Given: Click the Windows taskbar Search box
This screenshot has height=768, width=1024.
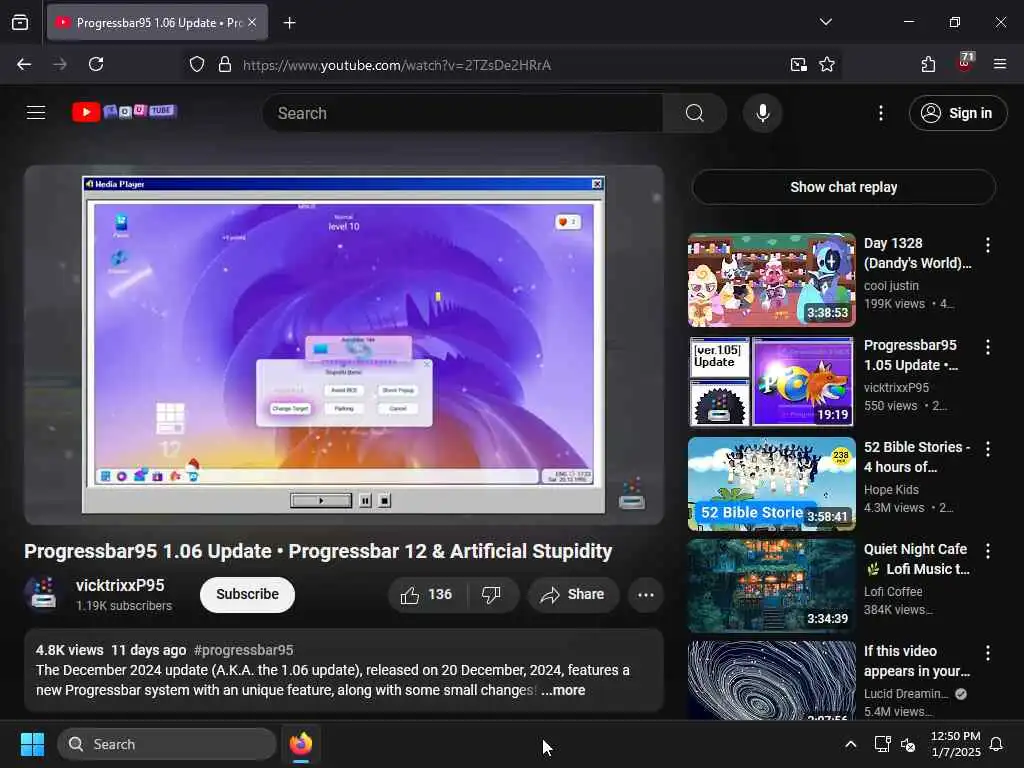Looking at the screenshot, I should pos(167,744).
